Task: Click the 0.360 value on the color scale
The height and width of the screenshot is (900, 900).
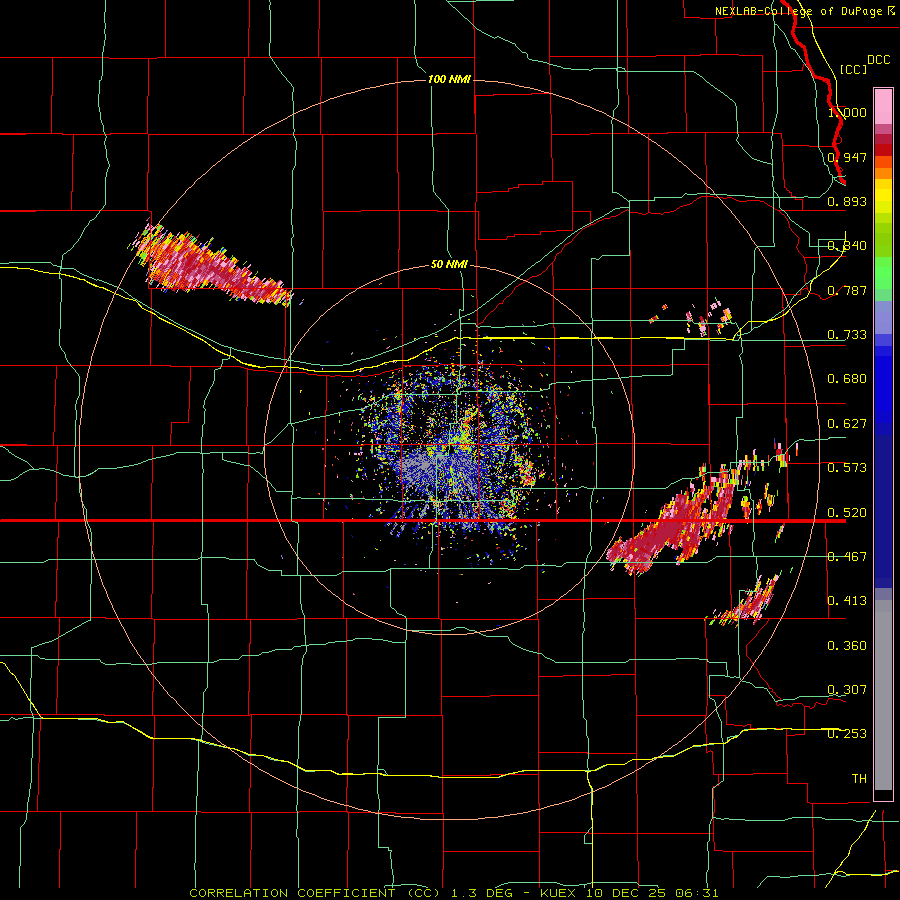Action: 847,646
